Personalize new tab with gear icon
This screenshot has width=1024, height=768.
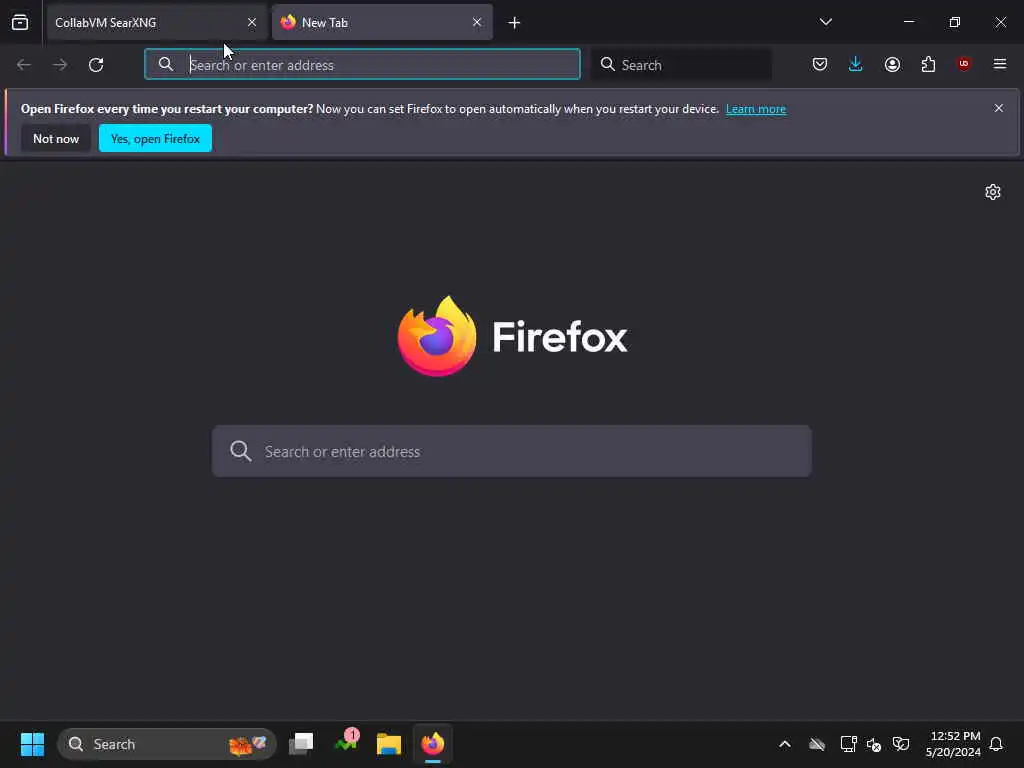click(x=993, y=192)
